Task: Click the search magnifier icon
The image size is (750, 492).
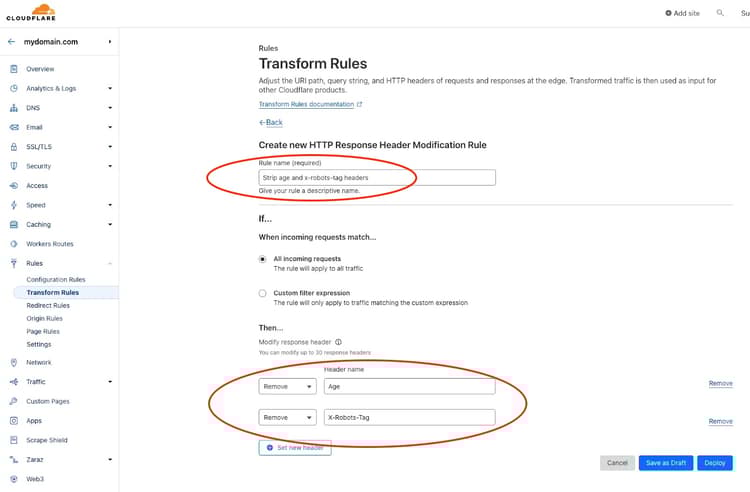Action: click(x=719, y=13)
